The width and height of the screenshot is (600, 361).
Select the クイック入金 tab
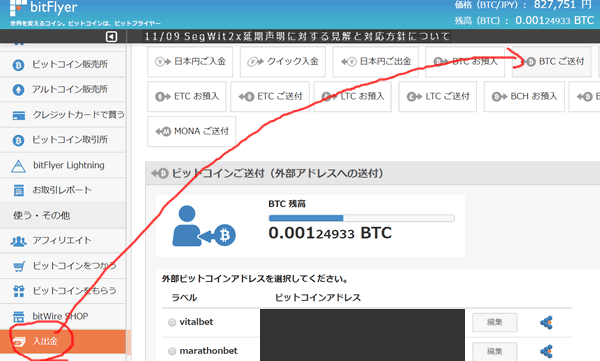click(x=283, y=62)
